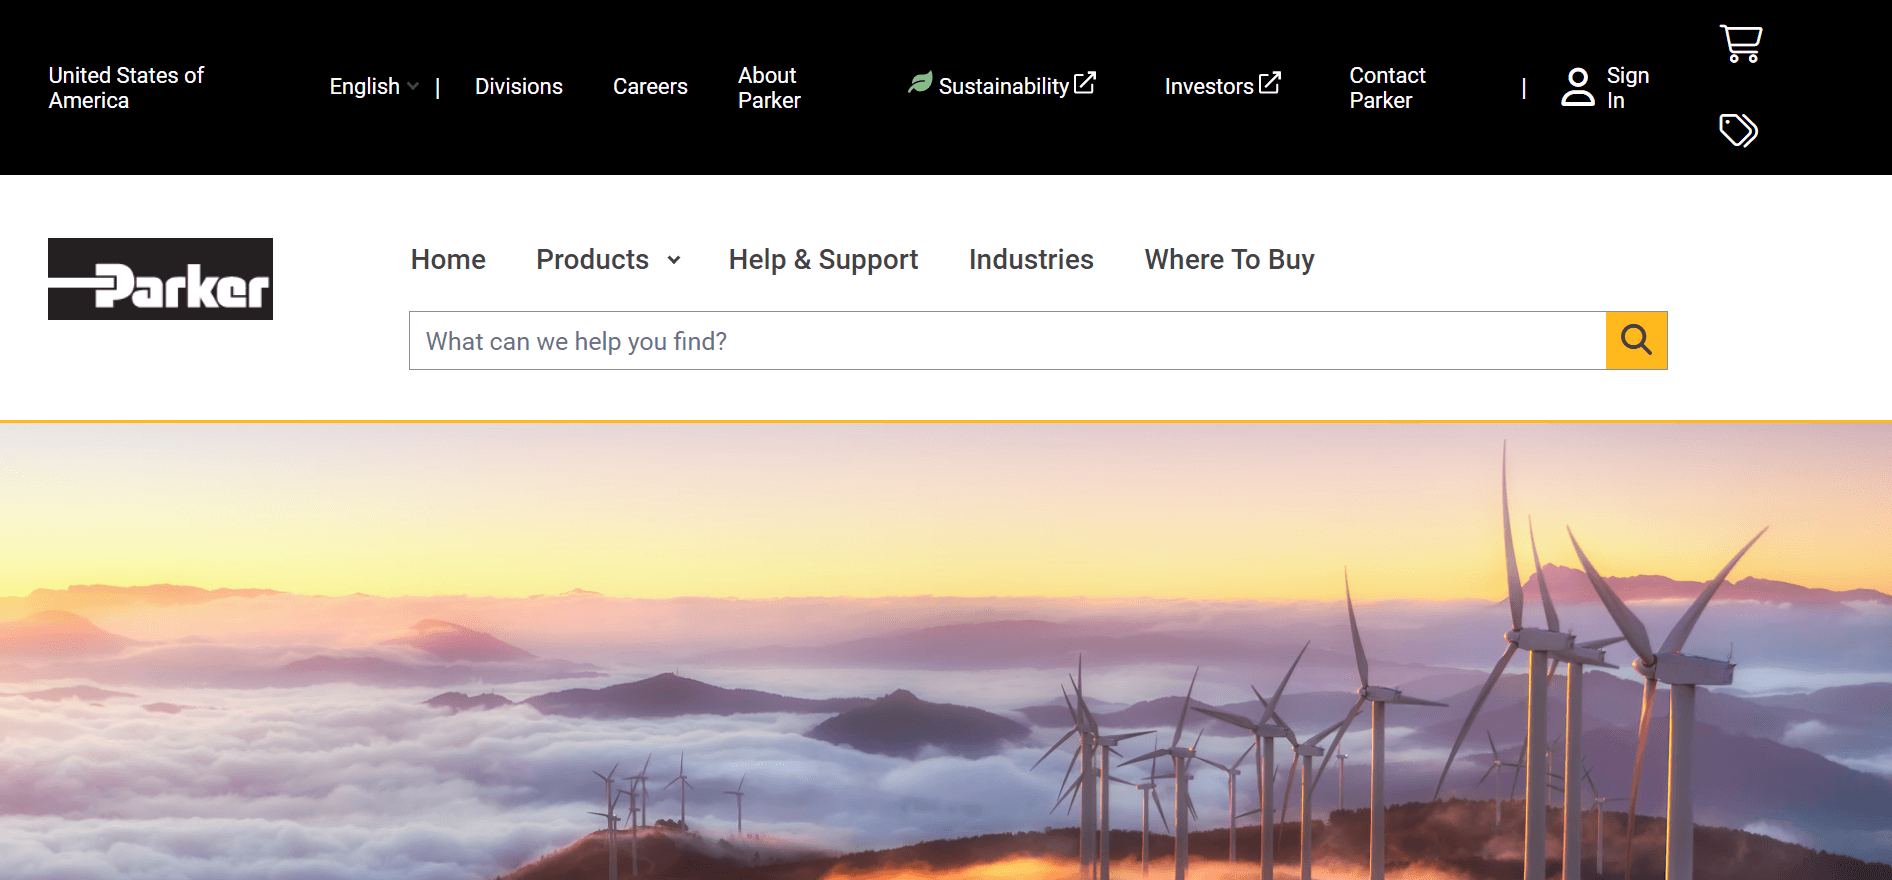Focus the 'What can we help you find?' field
This screenshot has width=1892, height=880.
[x=1007, y=341]
